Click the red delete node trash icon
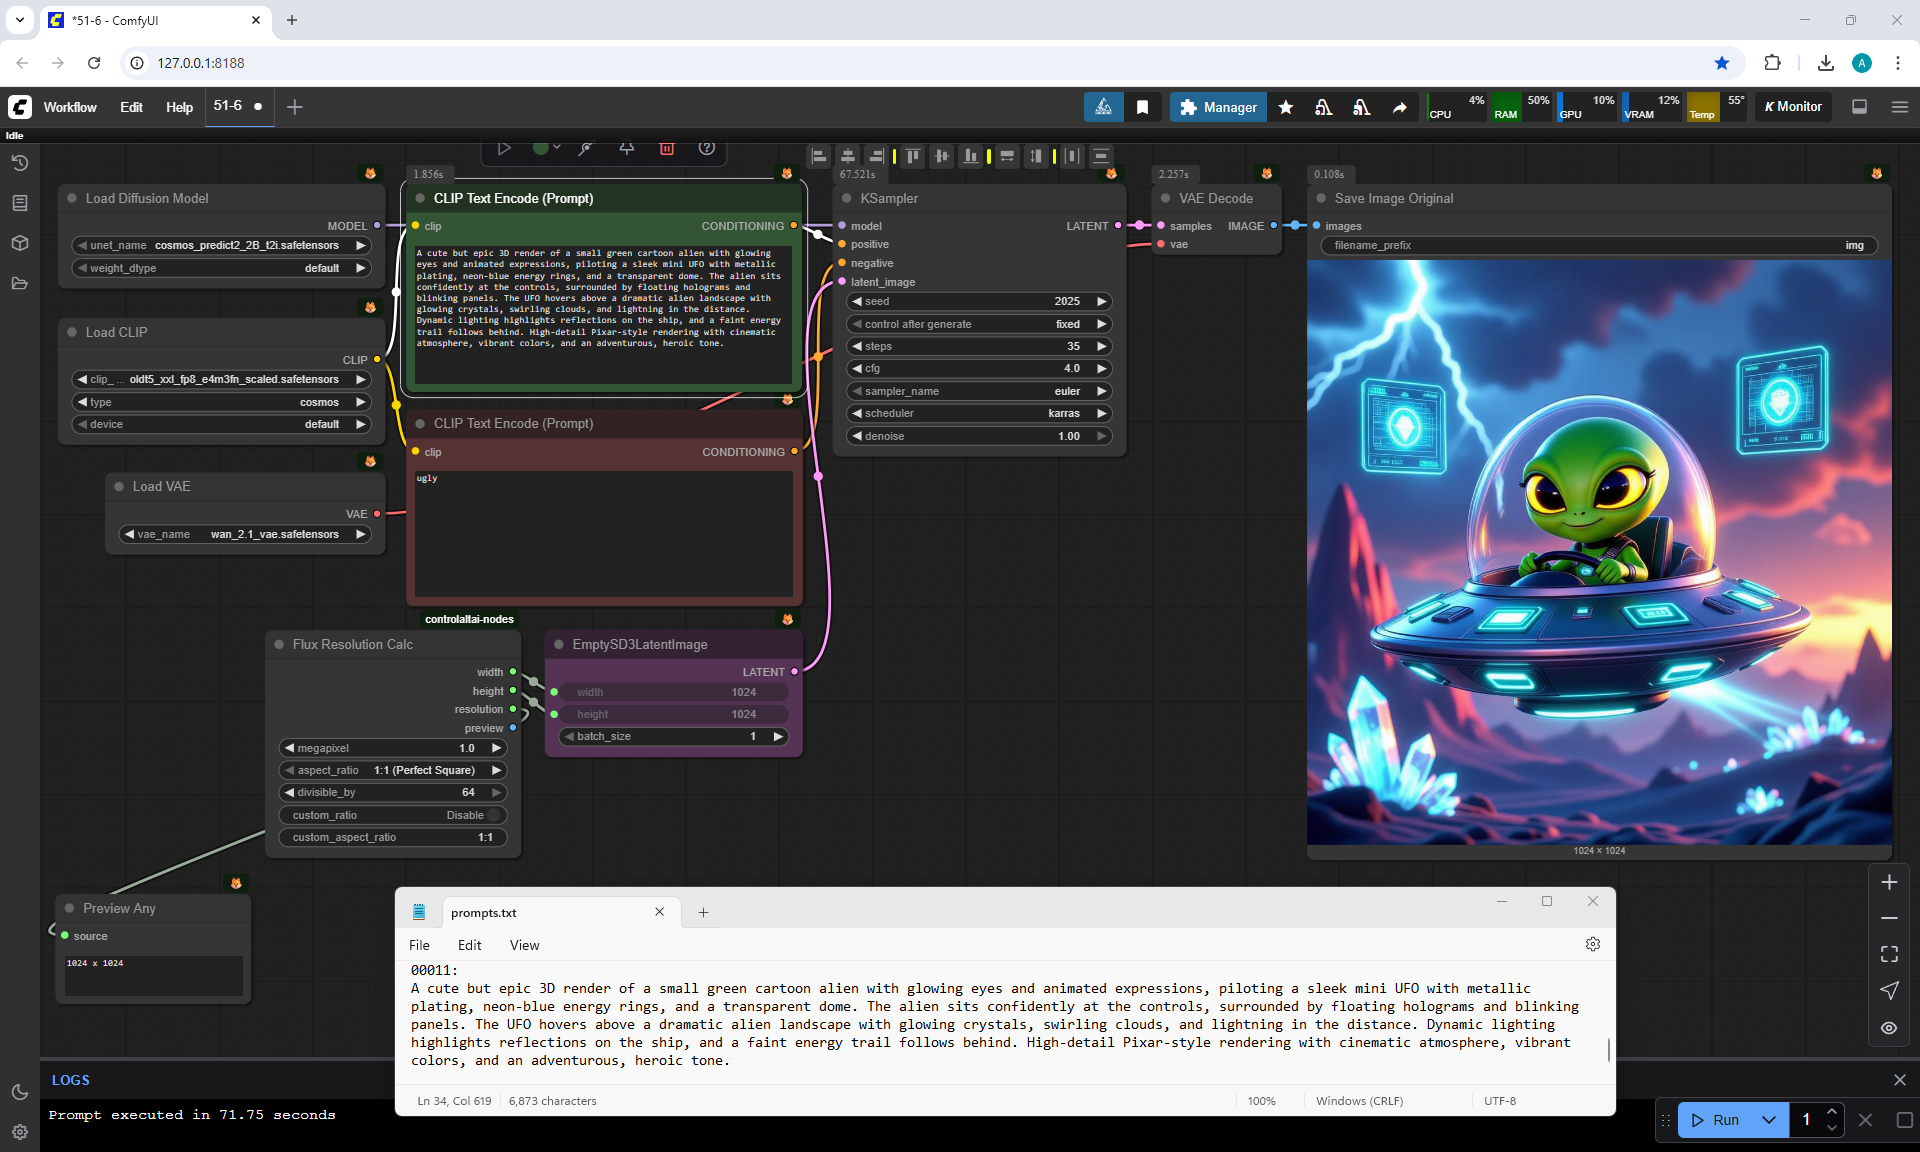Screen dimensions: 1920x1152 667,148
